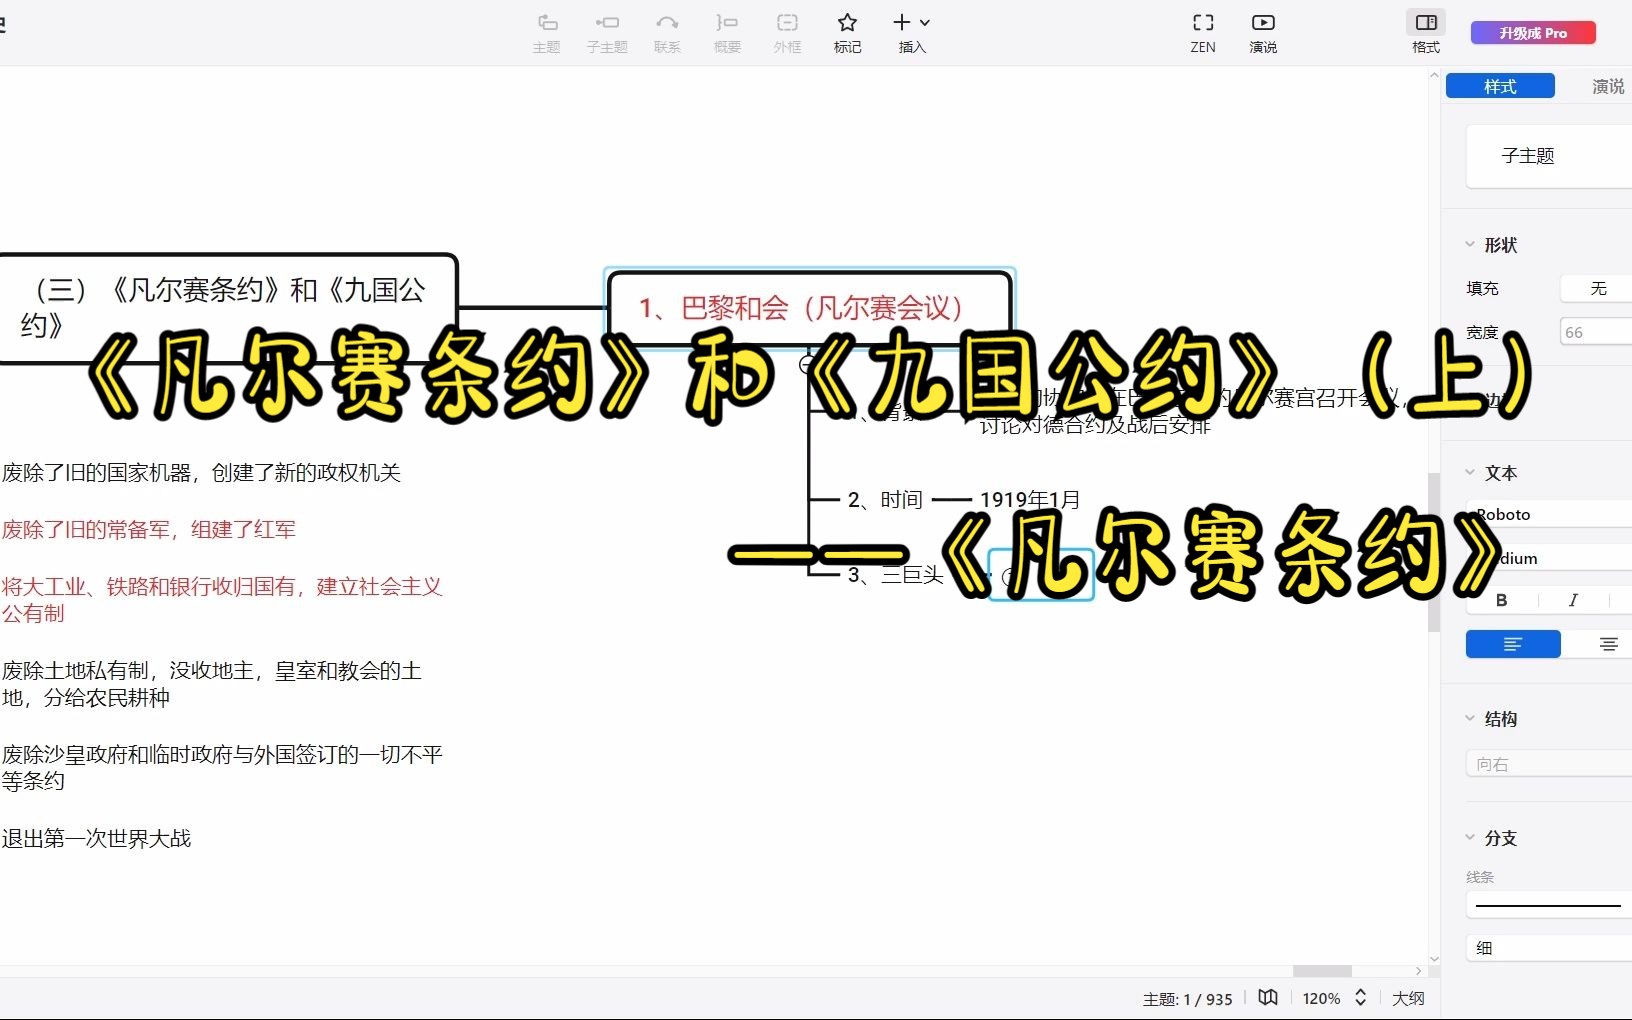Select the red 将大工业、铁路和银行收归国有 text
This screenshot has width=1632, height=1020.
[222, 599]
